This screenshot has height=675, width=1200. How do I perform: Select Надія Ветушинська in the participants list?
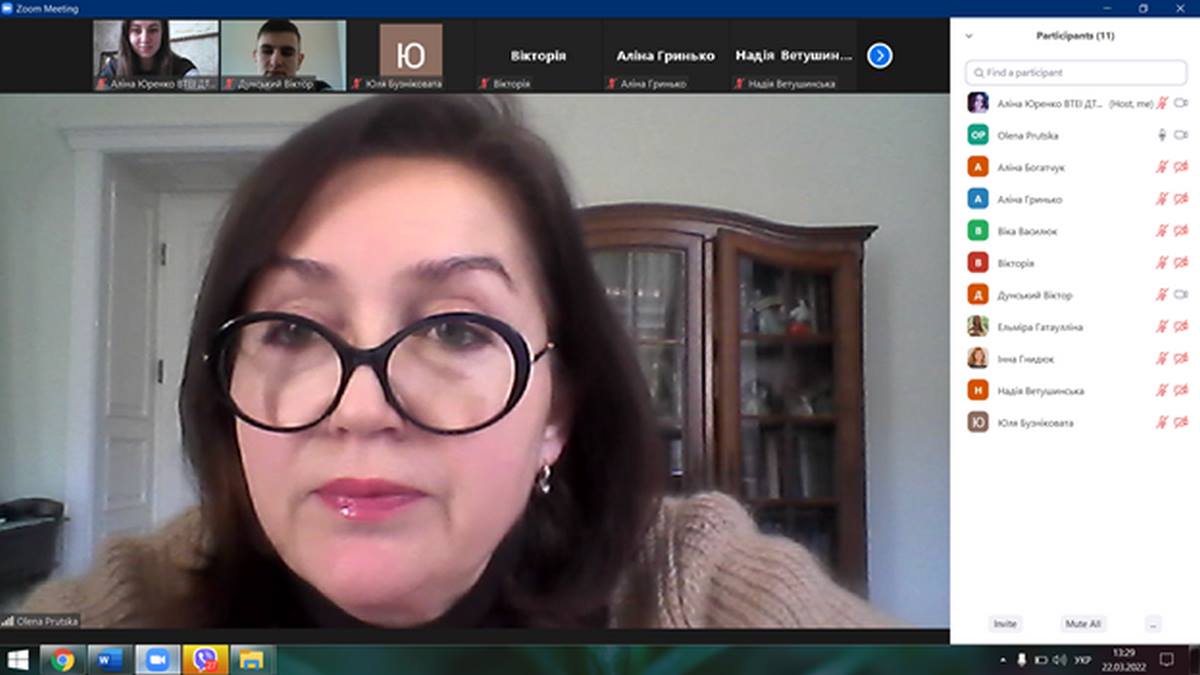click(x=1040, y=391)
